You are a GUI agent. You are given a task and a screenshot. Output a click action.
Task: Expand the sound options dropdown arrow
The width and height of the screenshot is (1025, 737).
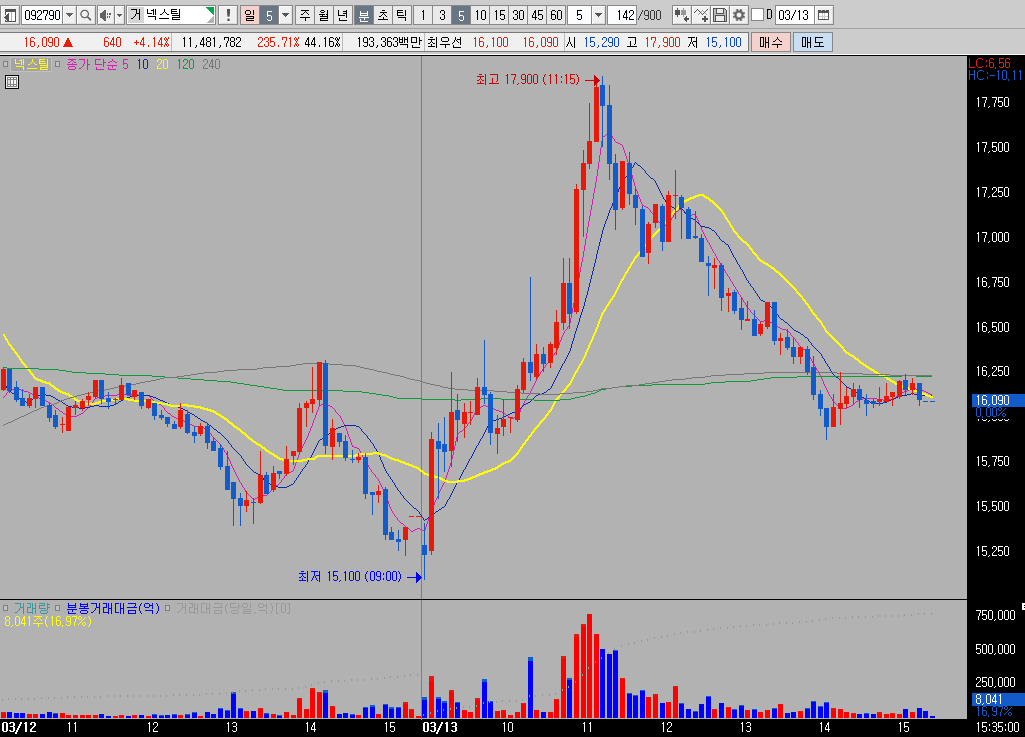pos(119,14)
